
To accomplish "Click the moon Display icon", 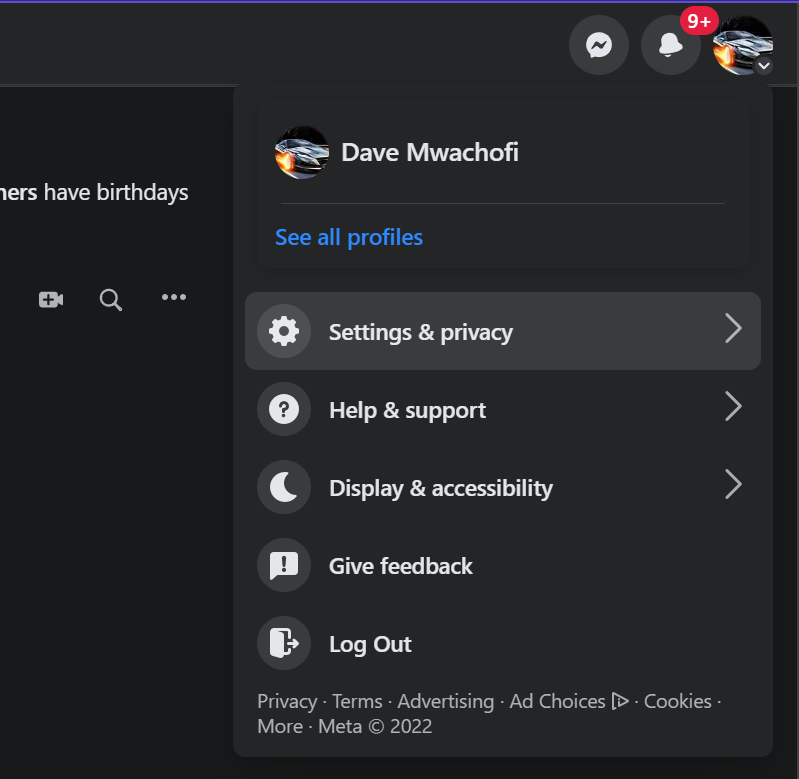I will pos(284,487).
